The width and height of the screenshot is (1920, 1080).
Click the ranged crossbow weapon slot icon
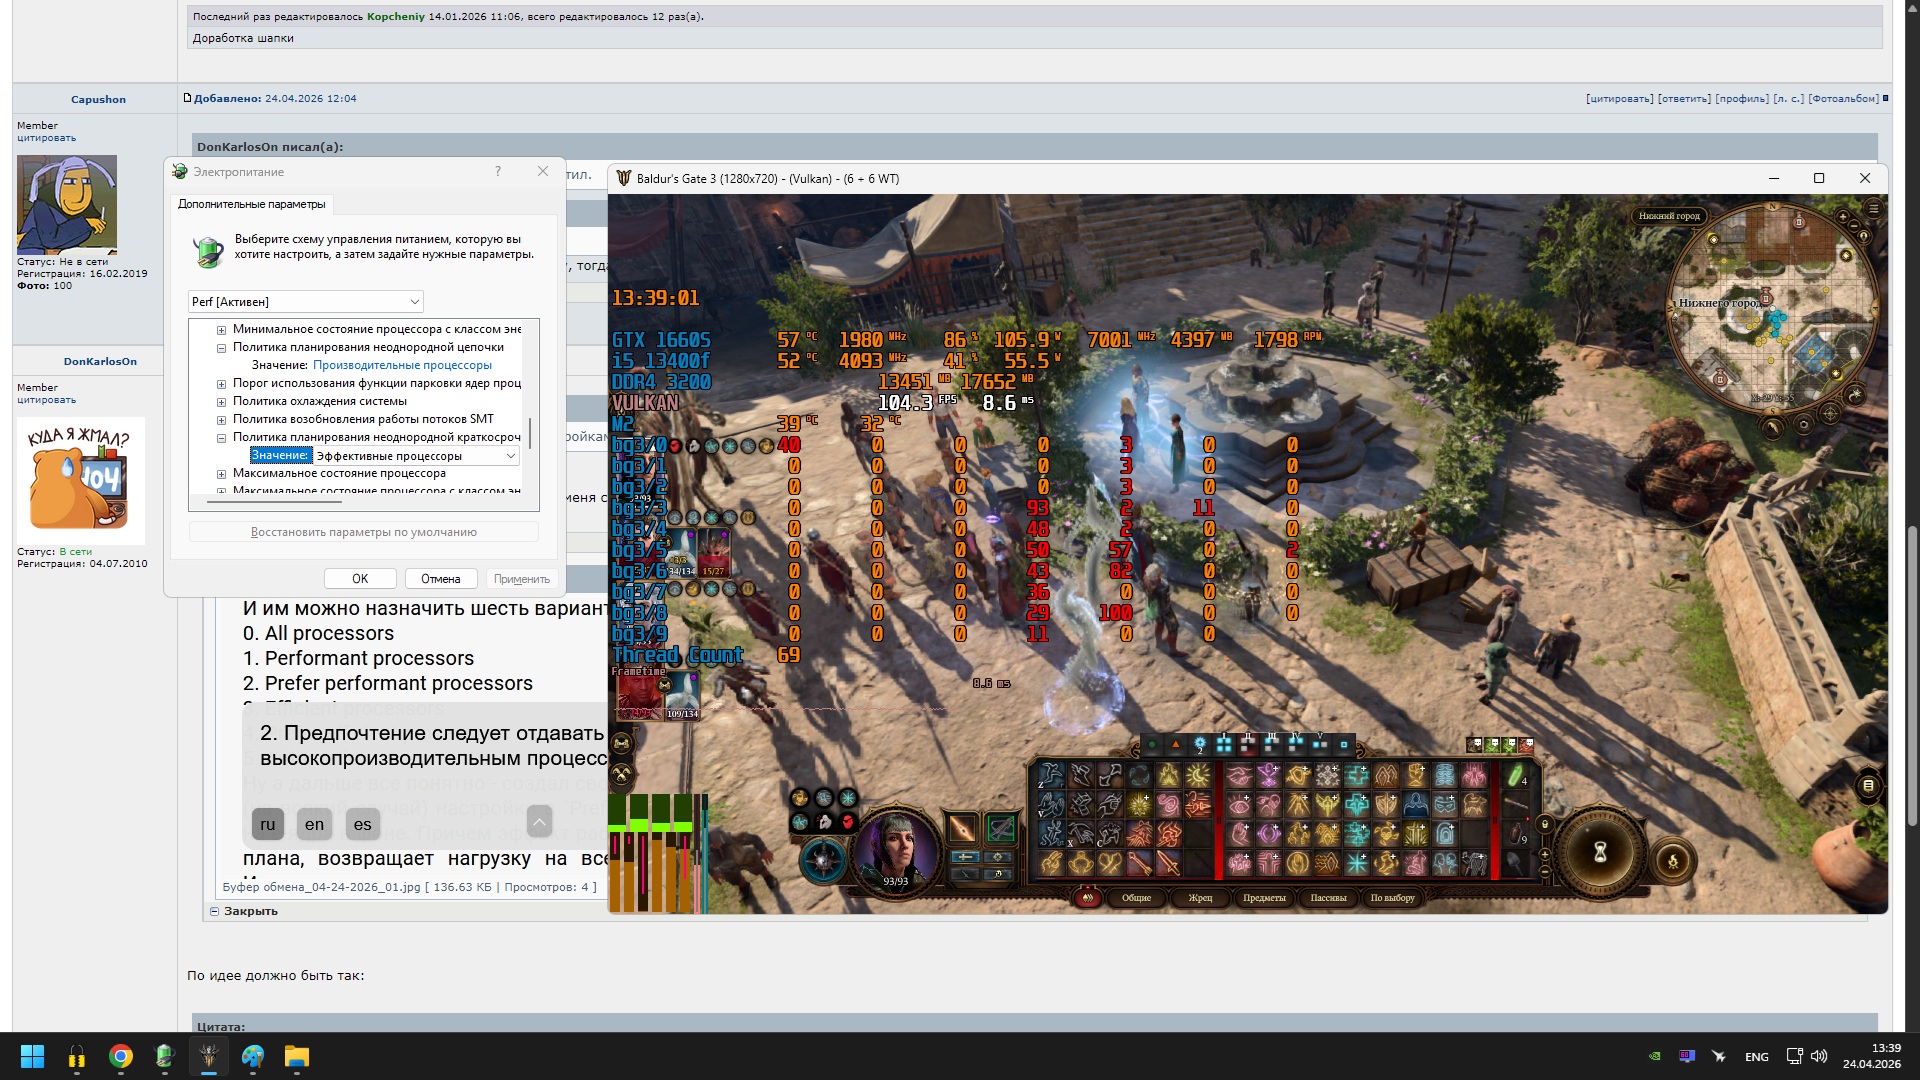(1001, 828)
